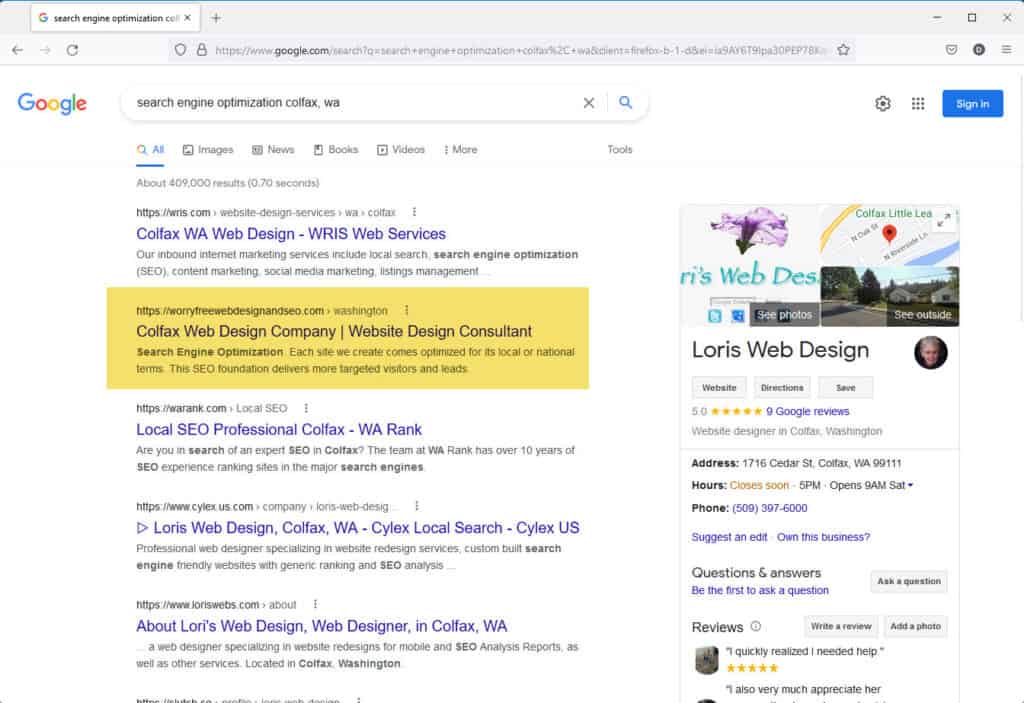1024x703 pixels.
Task: Open options dots for wris.com result
Action: [x=414, y=212]
